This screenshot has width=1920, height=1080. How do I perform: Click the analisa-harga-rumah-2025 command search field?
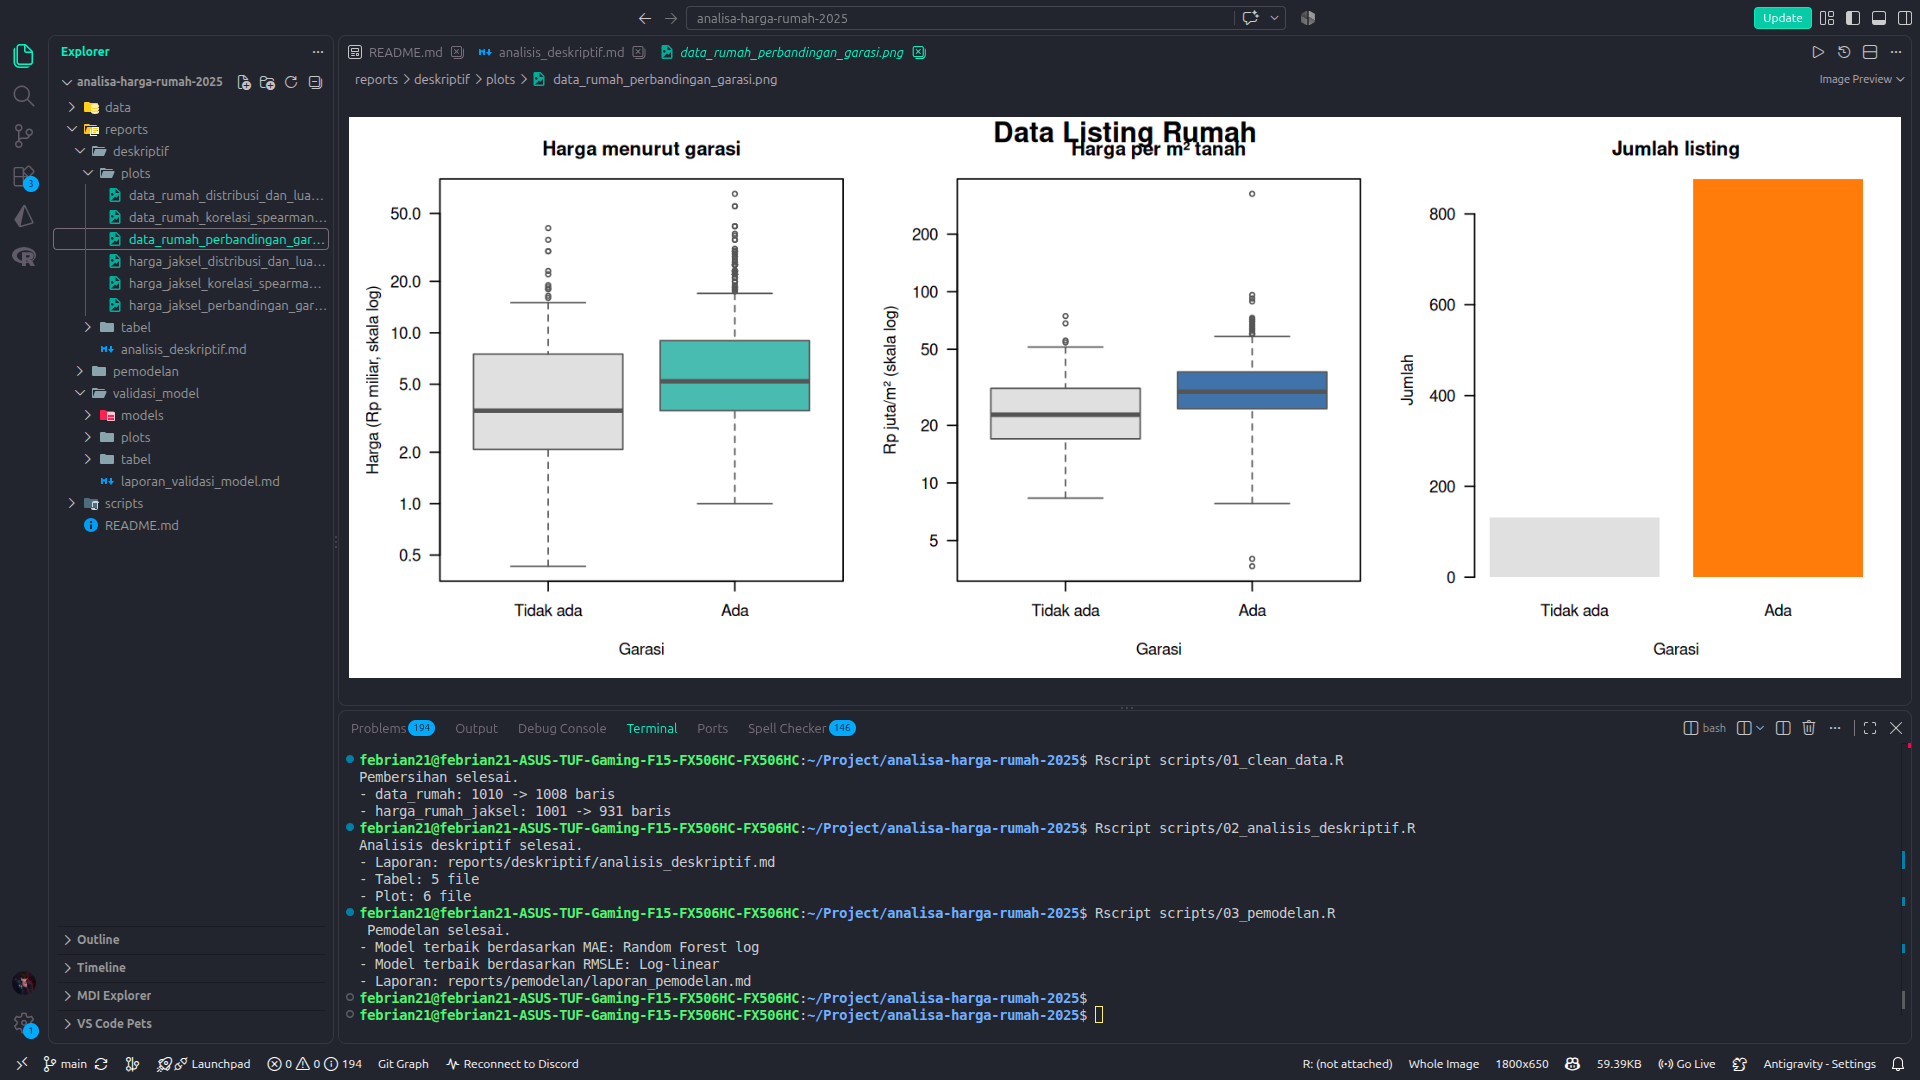[960, 18]
